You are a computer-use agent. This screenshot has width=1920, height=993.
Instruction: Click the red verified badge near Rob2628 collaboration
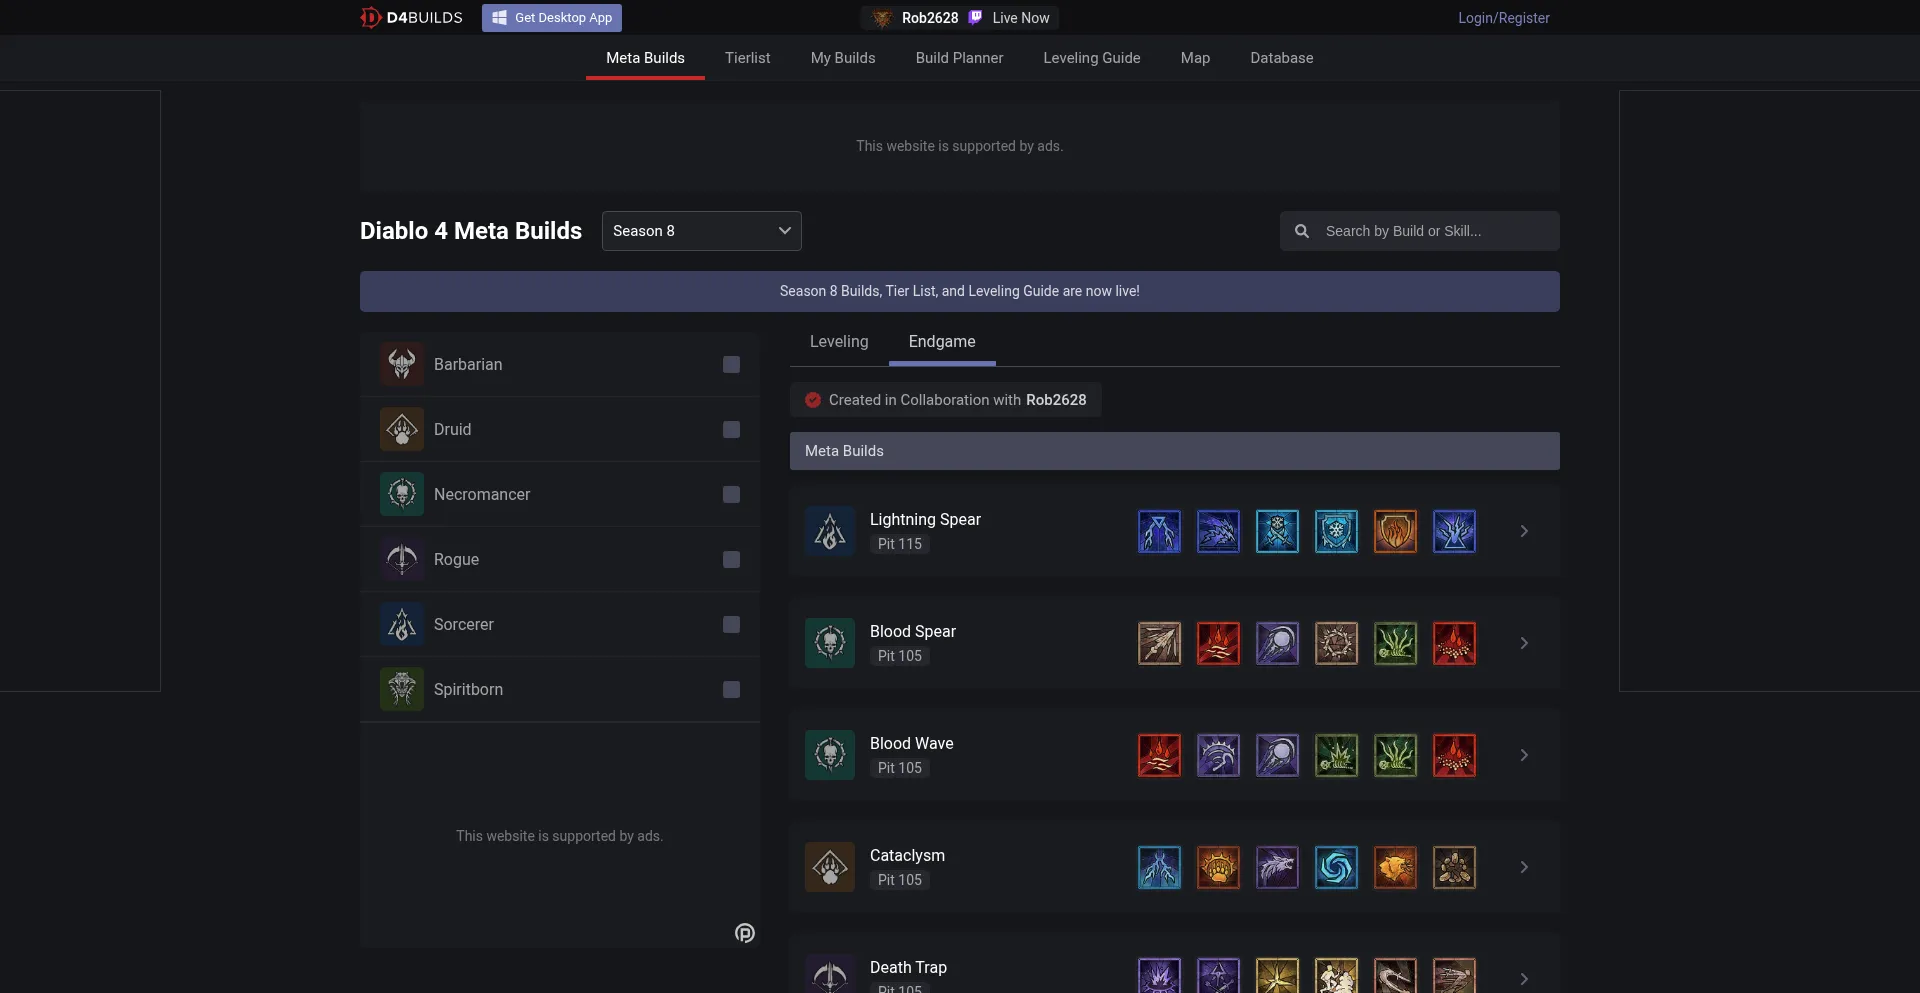tap(813, 400)
